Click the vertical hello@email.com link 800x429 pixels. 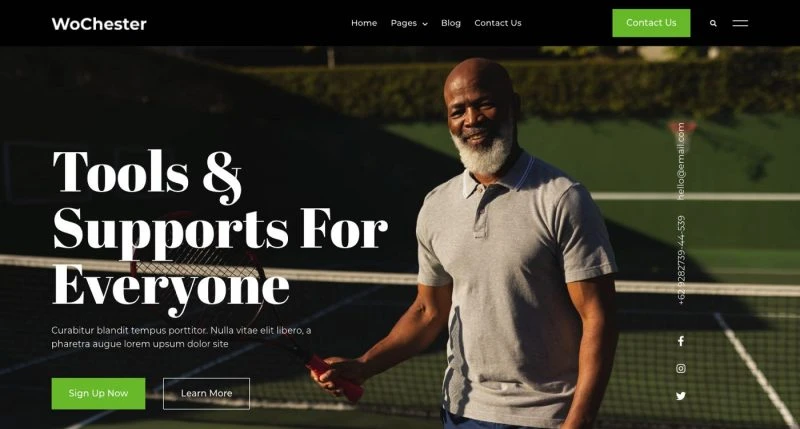click(x=681, y=161)
